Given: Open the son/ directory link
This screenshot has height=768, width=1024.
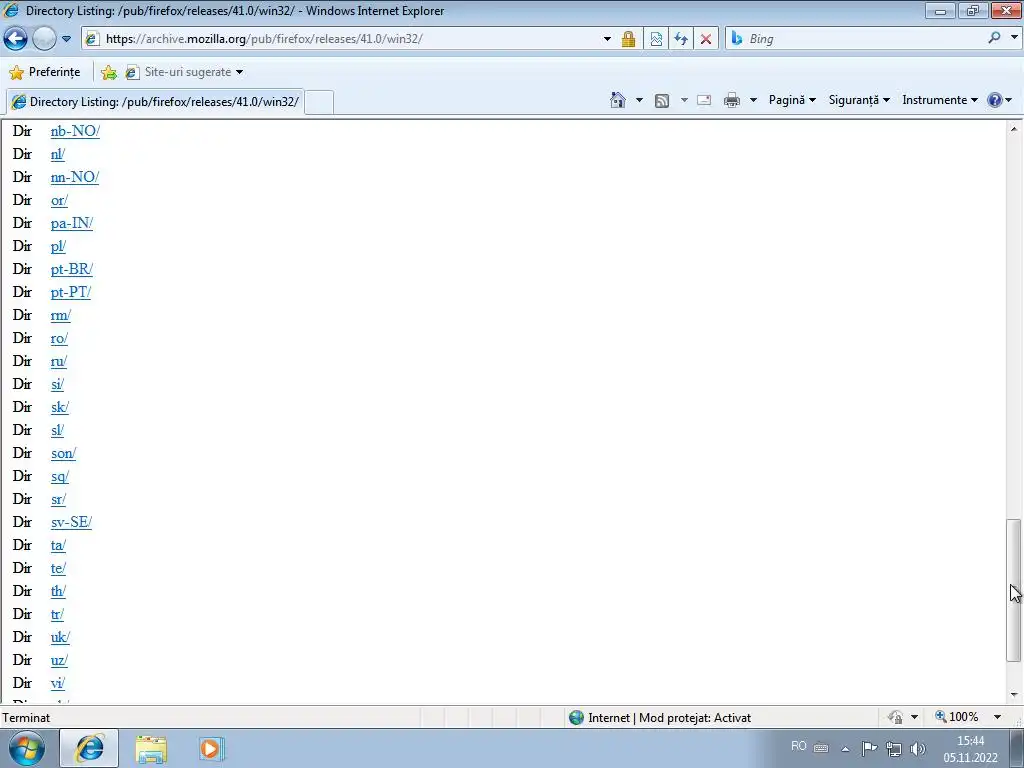Looking at the screenshot, I should [x=63, y=453].
